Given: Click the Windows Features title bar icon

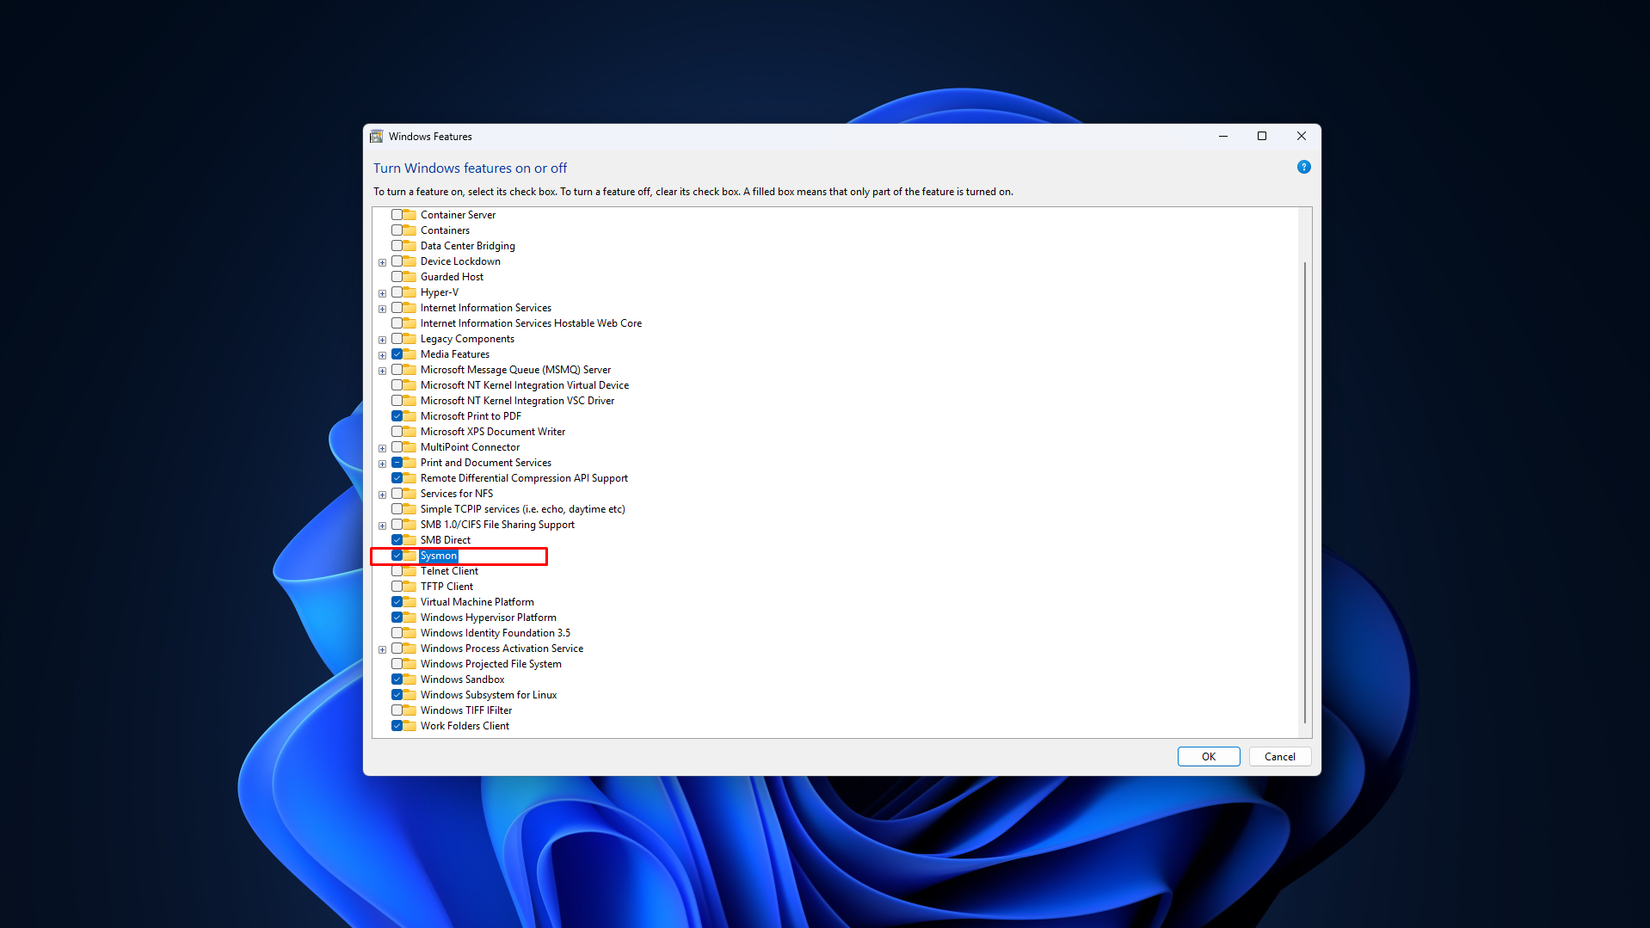Looking at the screenshot, I should pyautogui.click(x=376, y=136).
